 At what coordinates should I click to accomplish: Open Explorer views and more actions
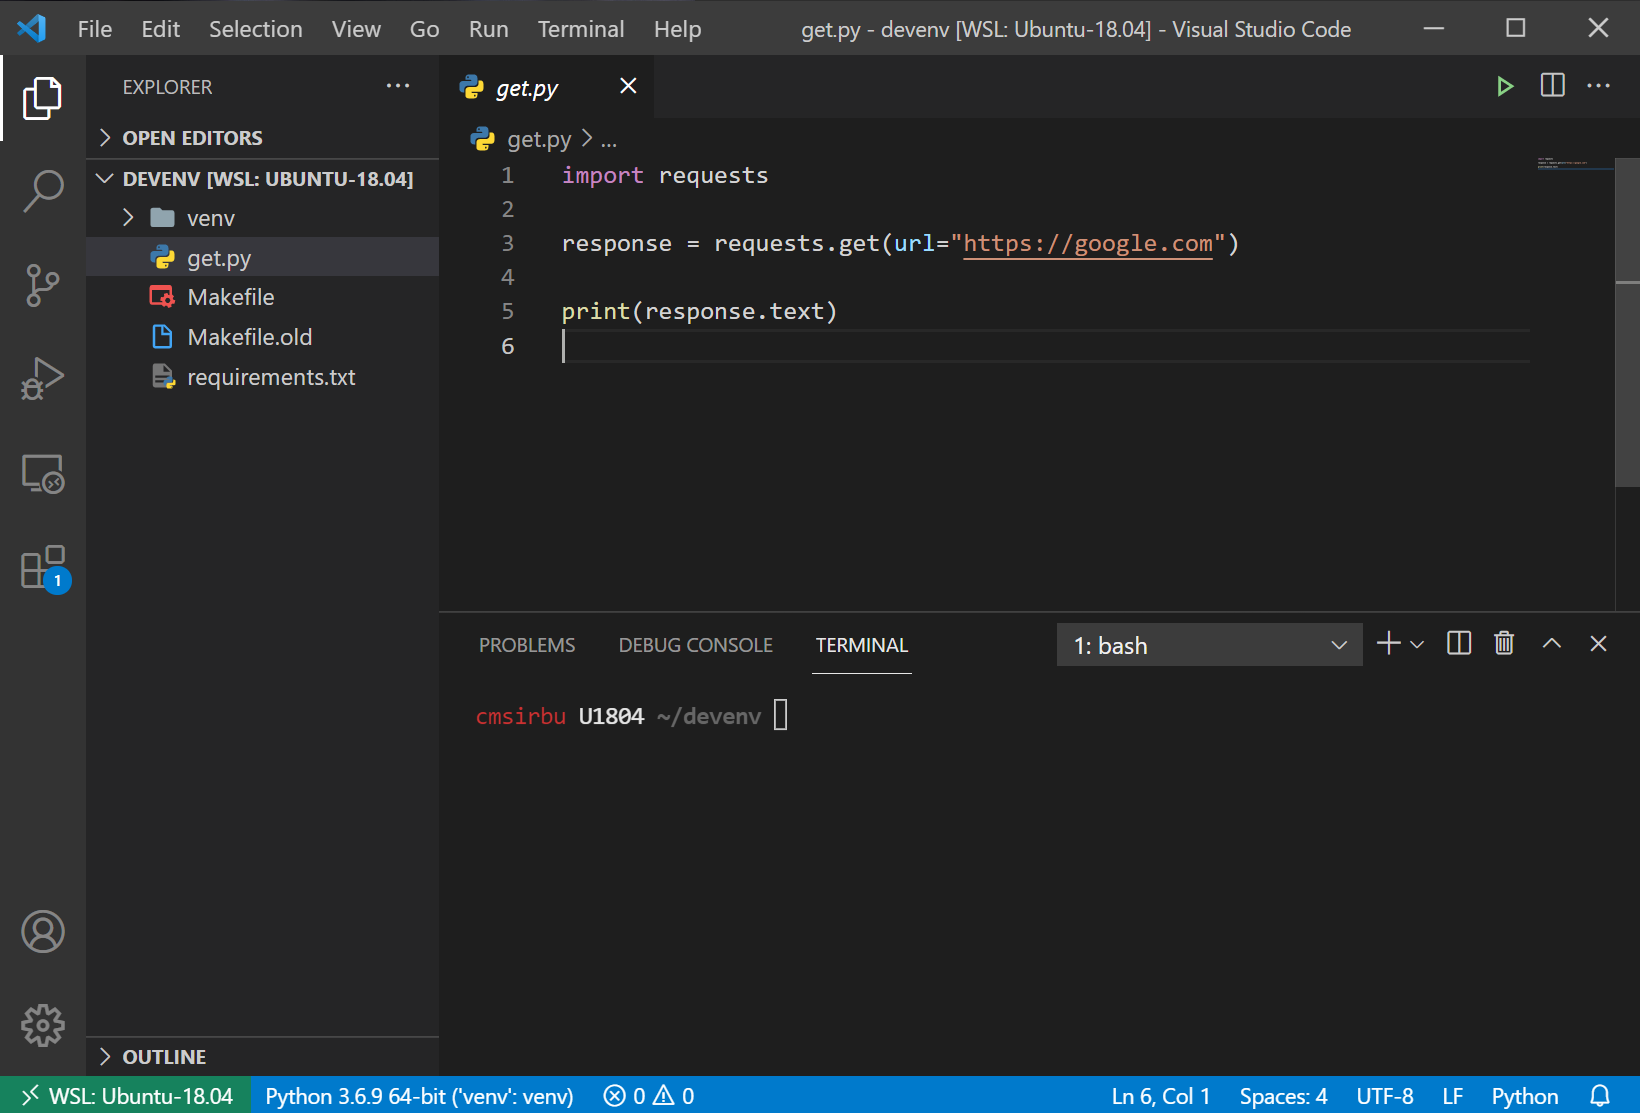pyautogui.click(x=398, y=86)
